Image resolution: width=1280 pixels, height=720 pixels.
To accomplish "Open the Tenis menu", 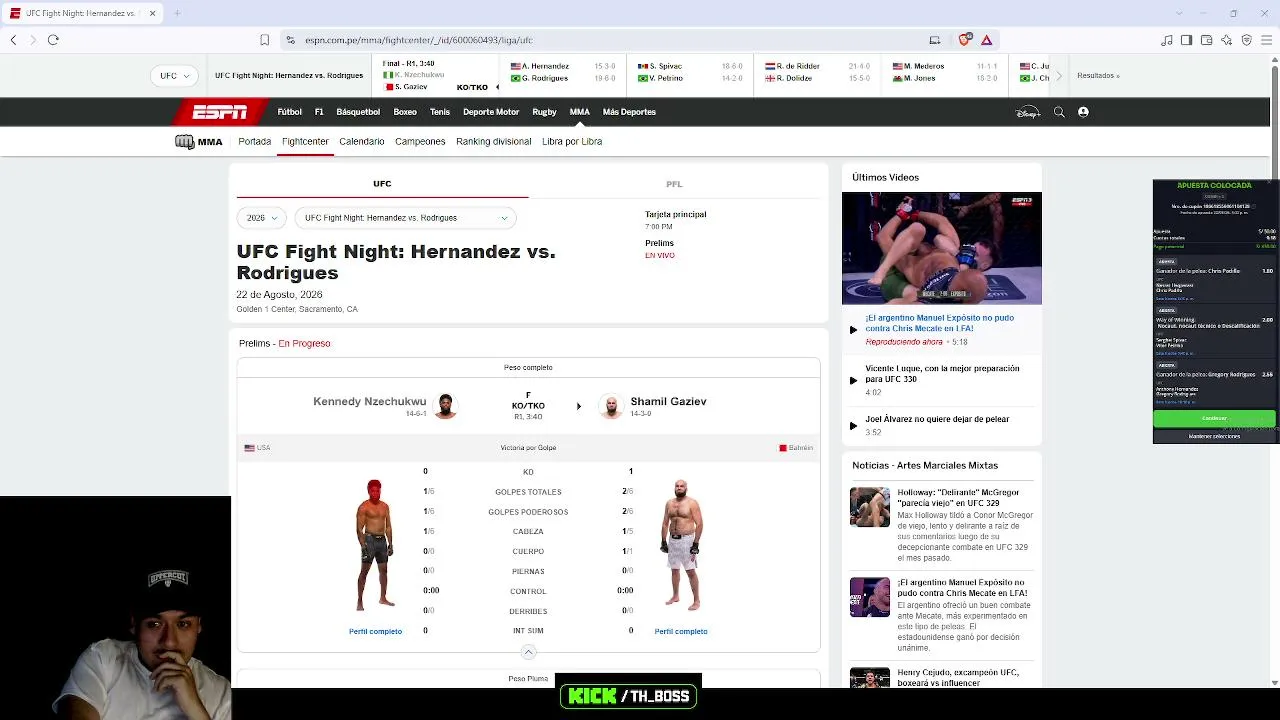I will tap(440, 112).
